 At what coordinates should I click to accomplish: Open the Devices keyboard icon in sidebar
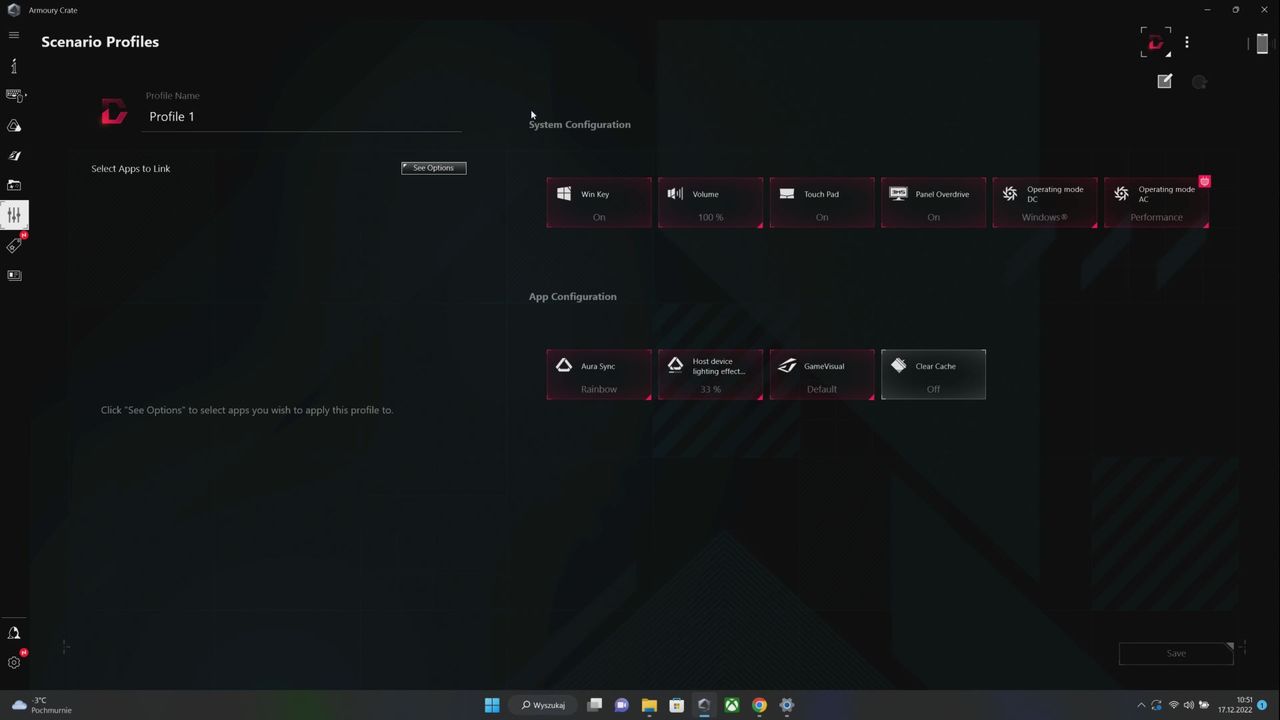point(14,96)
